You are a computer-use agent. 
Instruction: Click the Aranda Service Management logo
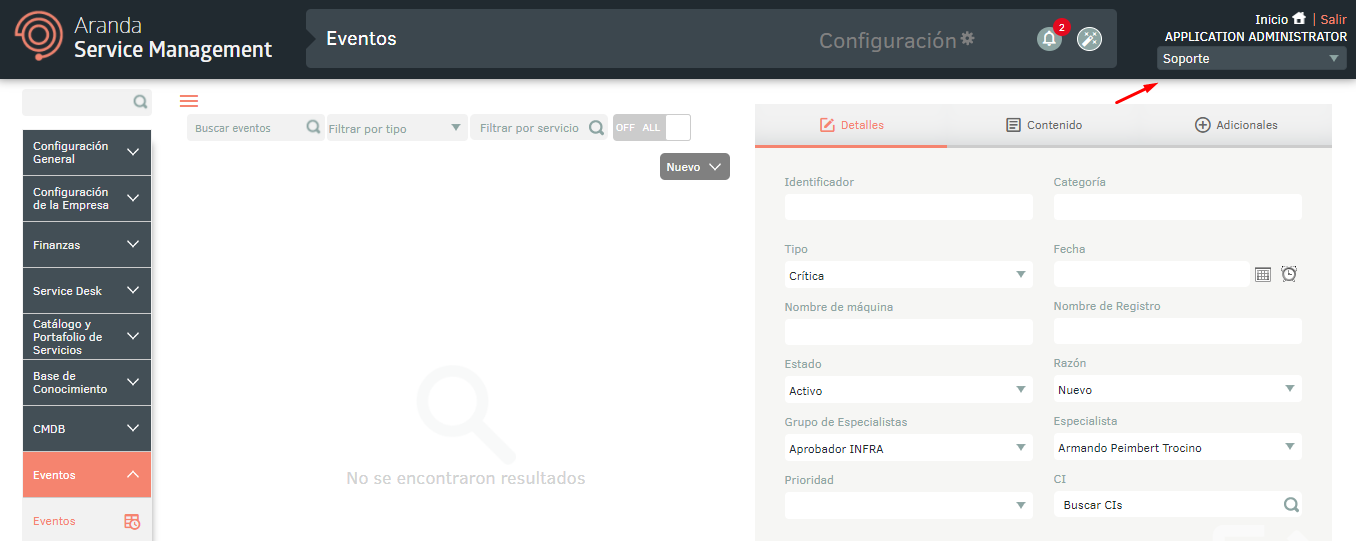[143, 37]
